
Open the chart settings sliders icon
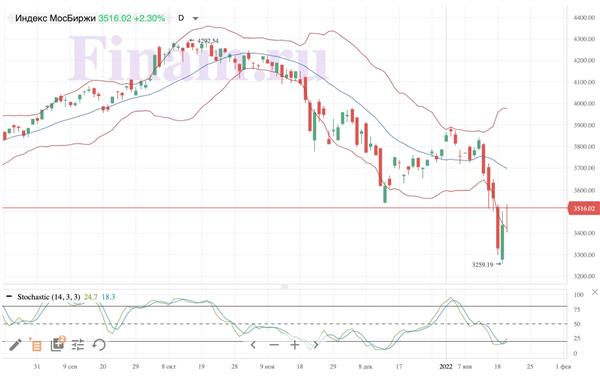click(78, 345)
